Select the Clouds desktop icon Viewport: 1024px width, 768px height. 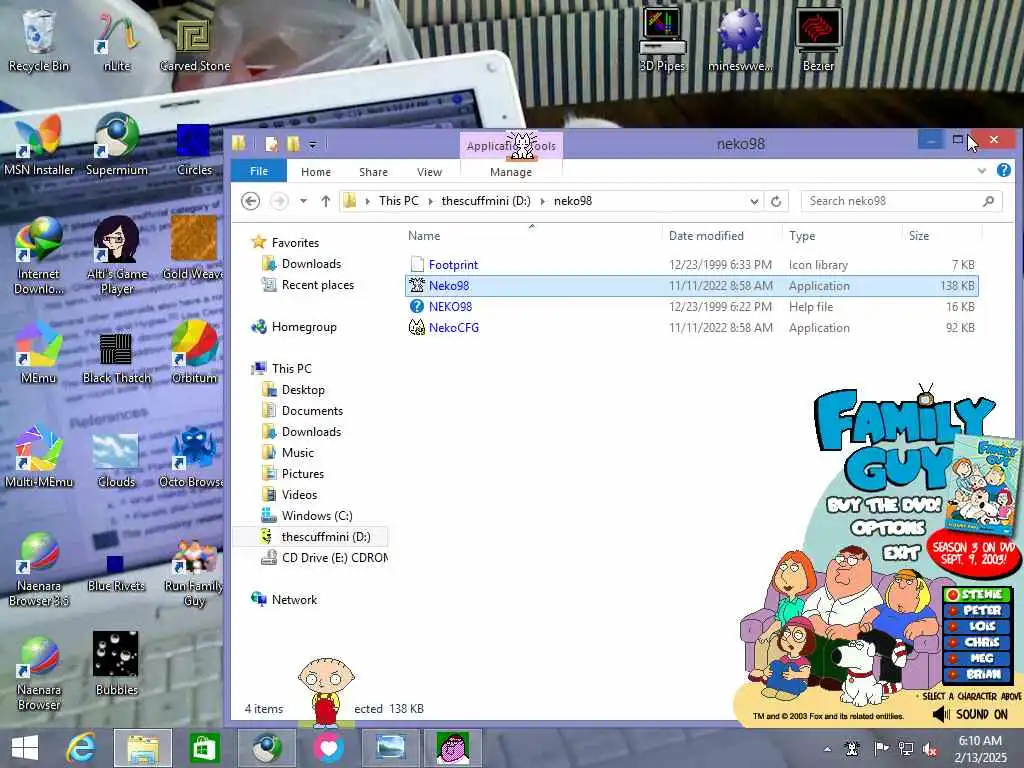point(116,460)
